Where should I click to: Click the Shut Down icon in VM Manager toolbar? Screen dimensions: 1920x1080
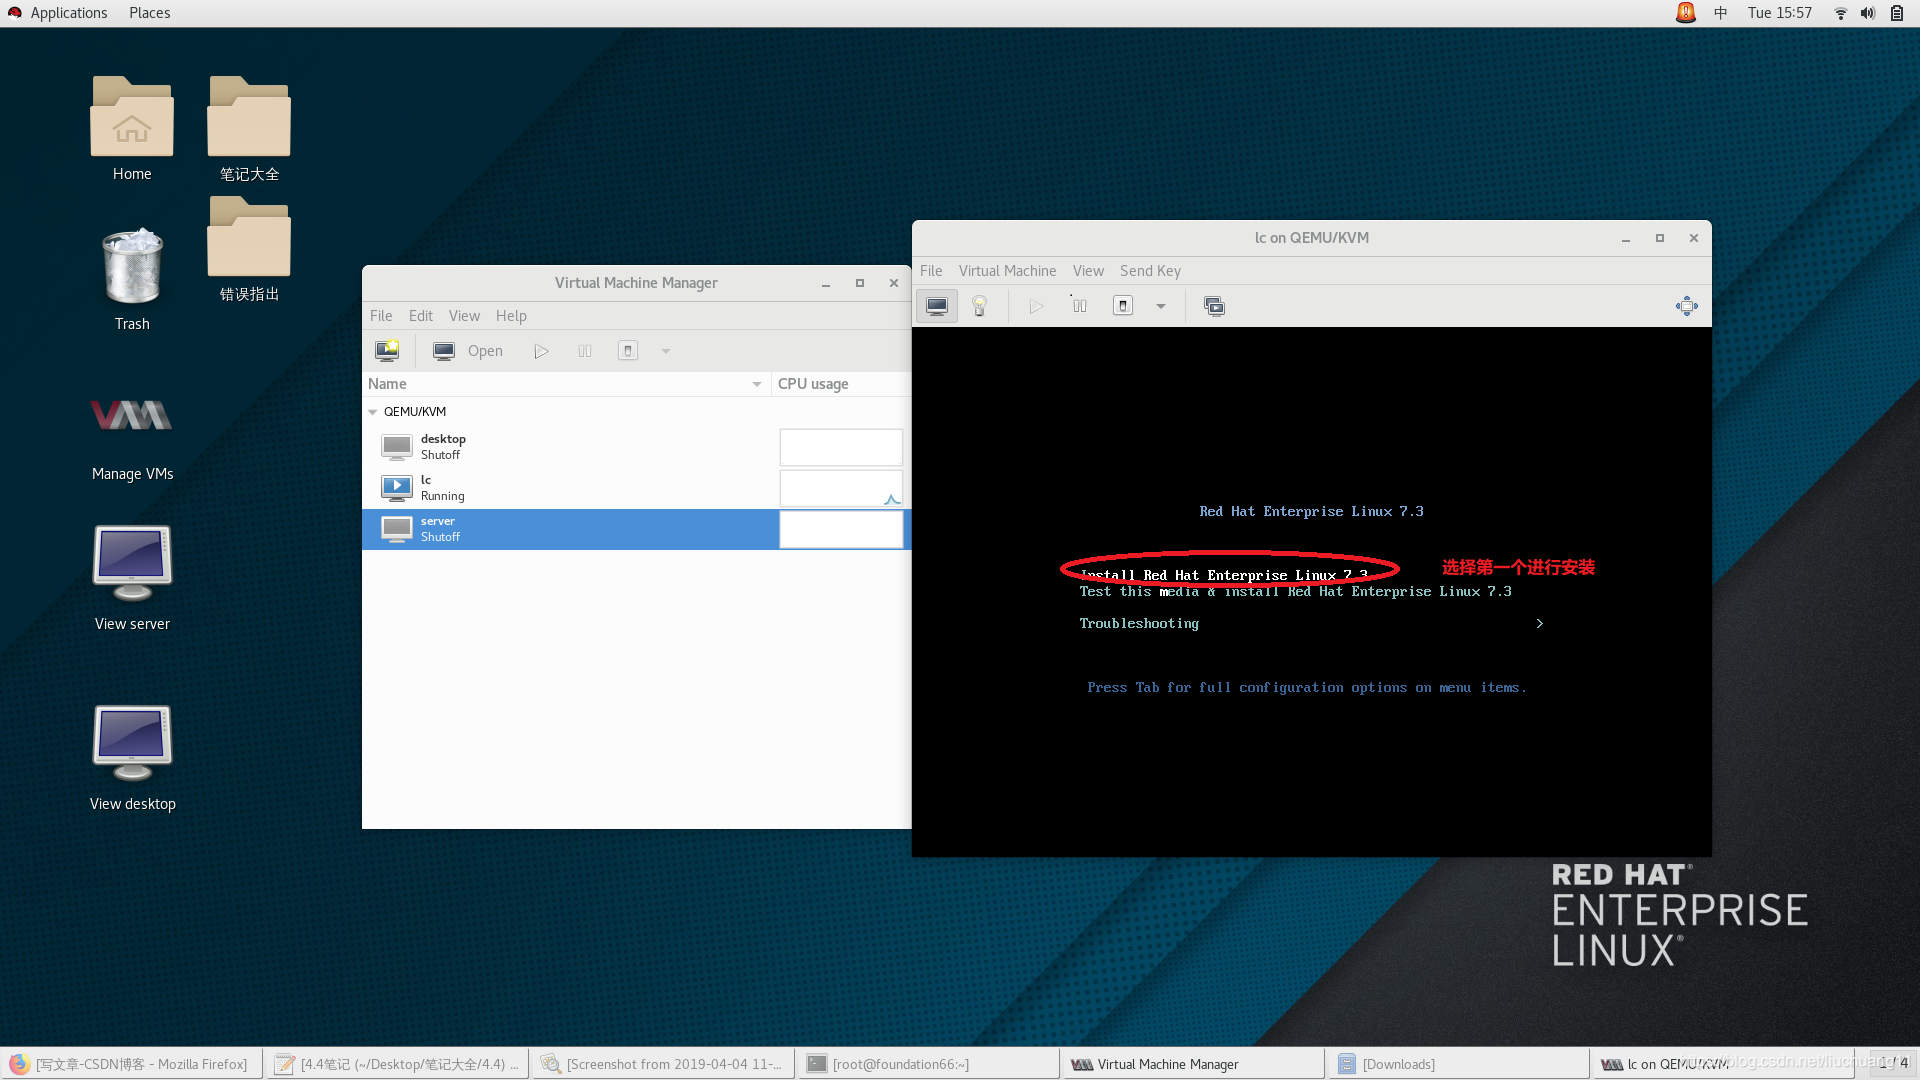pyautogui.click(x=628, y=351)
